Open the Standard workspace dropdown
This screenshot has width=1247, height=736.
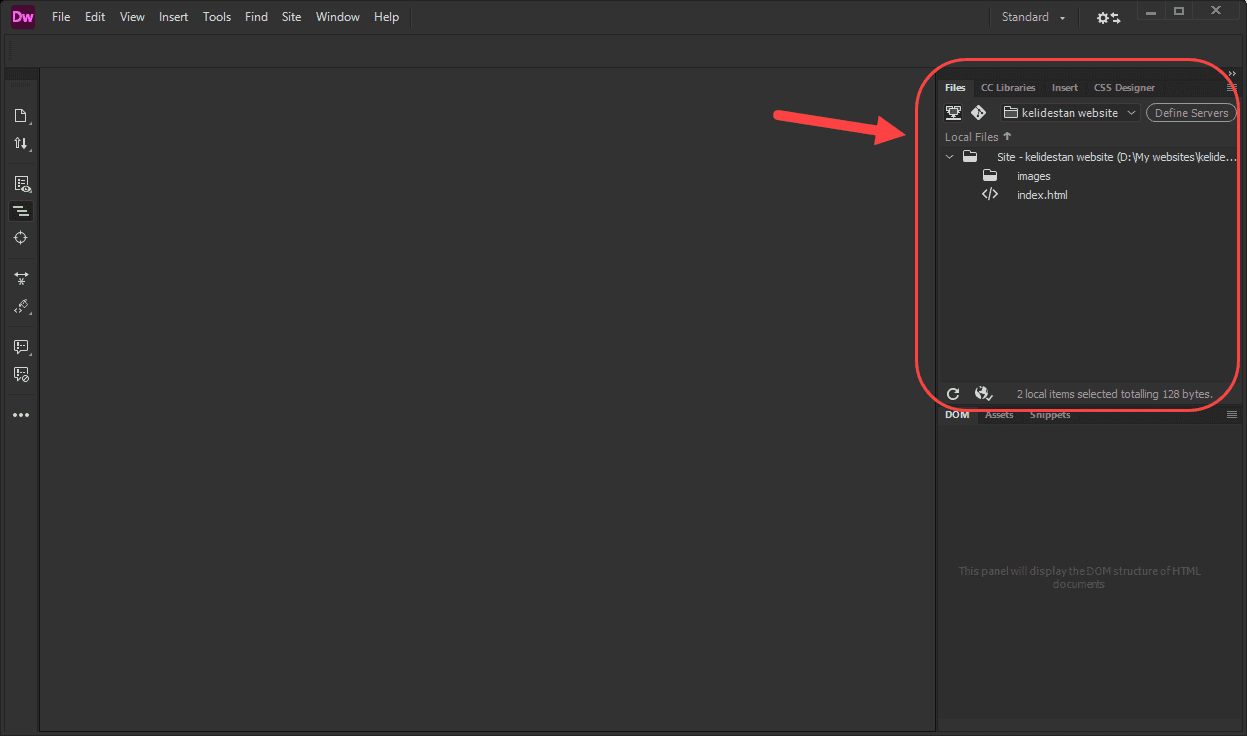coord(1033,17)
